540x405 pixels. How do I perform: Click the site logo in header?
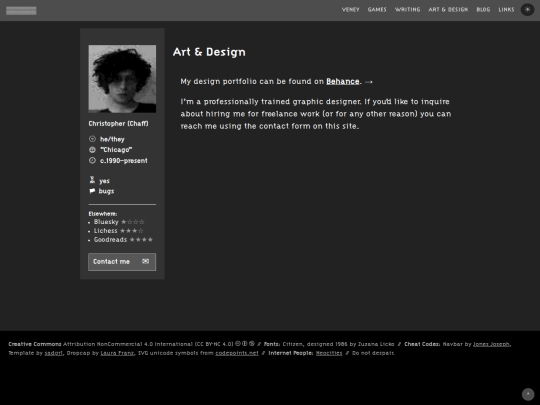tap(21, 11)
